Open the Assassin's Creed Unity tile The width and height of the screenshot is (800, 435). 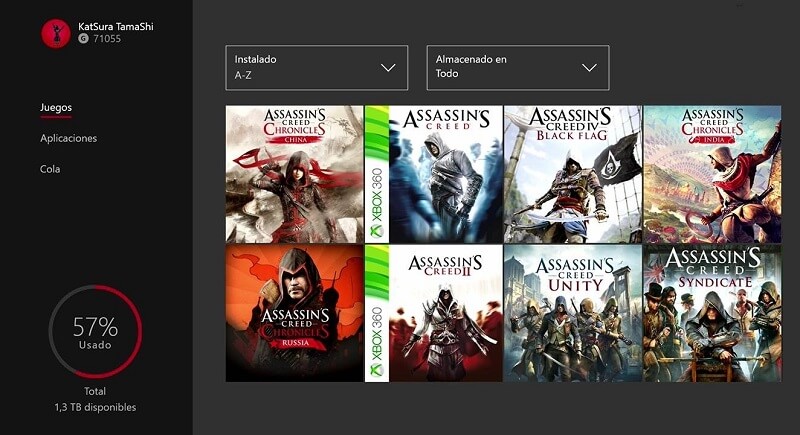572,313
